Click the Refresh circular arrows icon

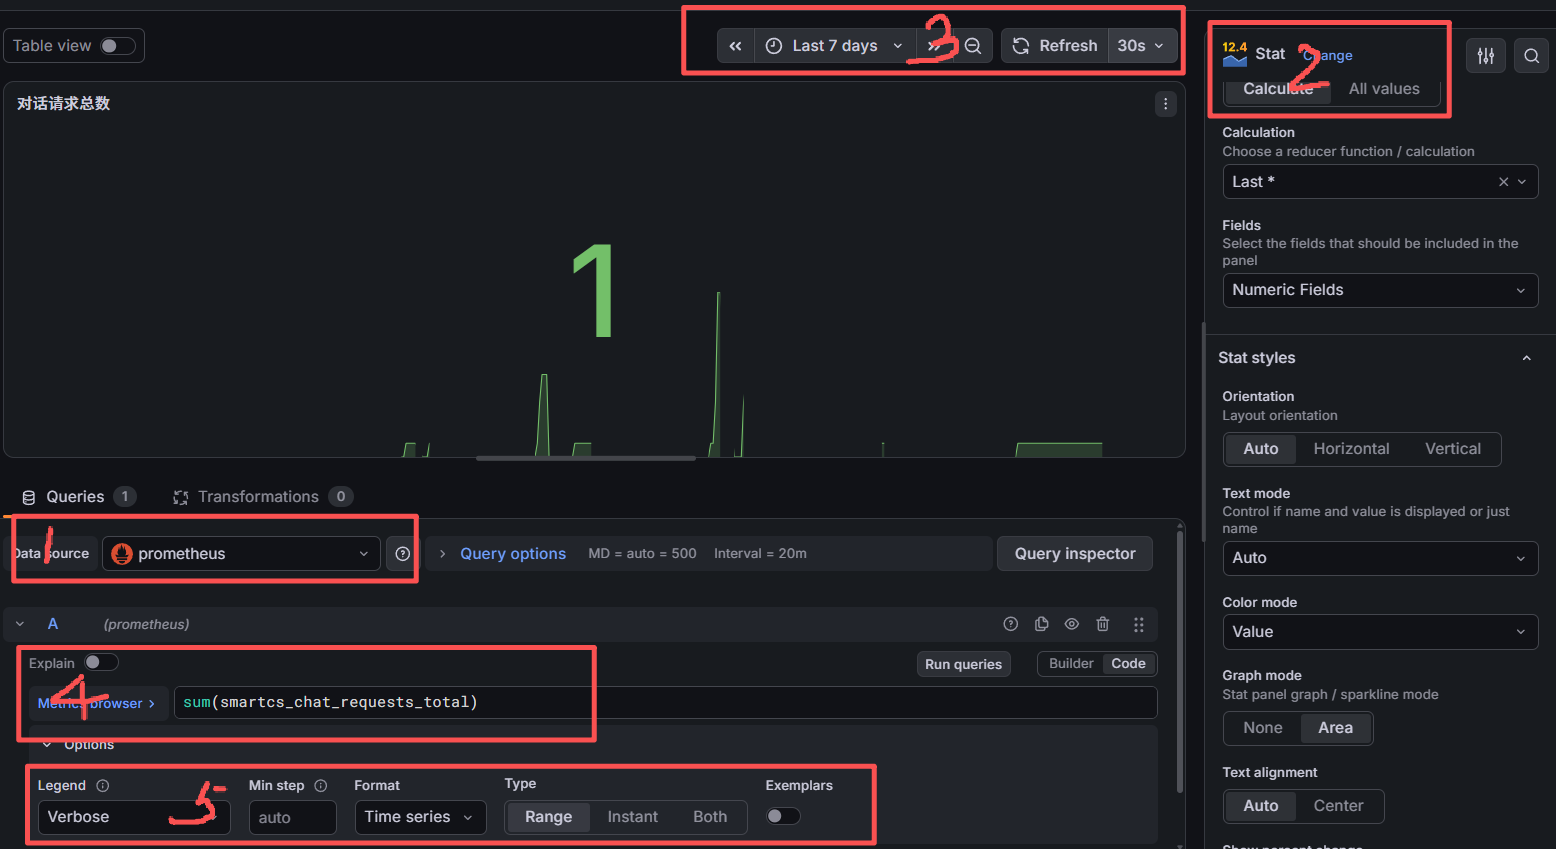point(1021,46)
